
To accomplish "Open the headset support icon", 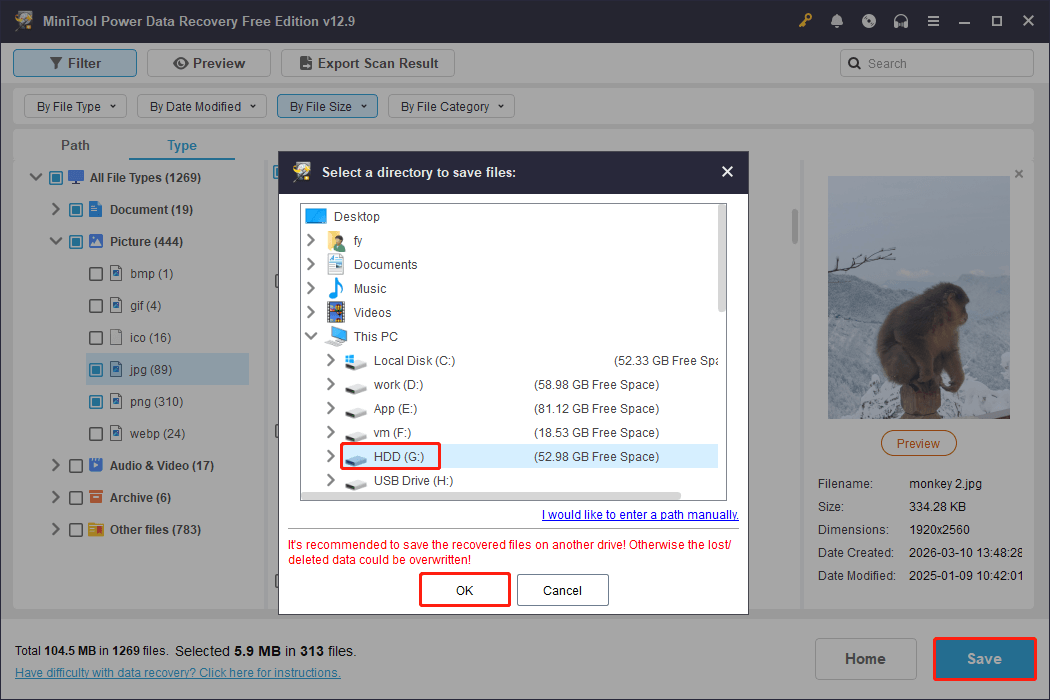I will [901, 21].
